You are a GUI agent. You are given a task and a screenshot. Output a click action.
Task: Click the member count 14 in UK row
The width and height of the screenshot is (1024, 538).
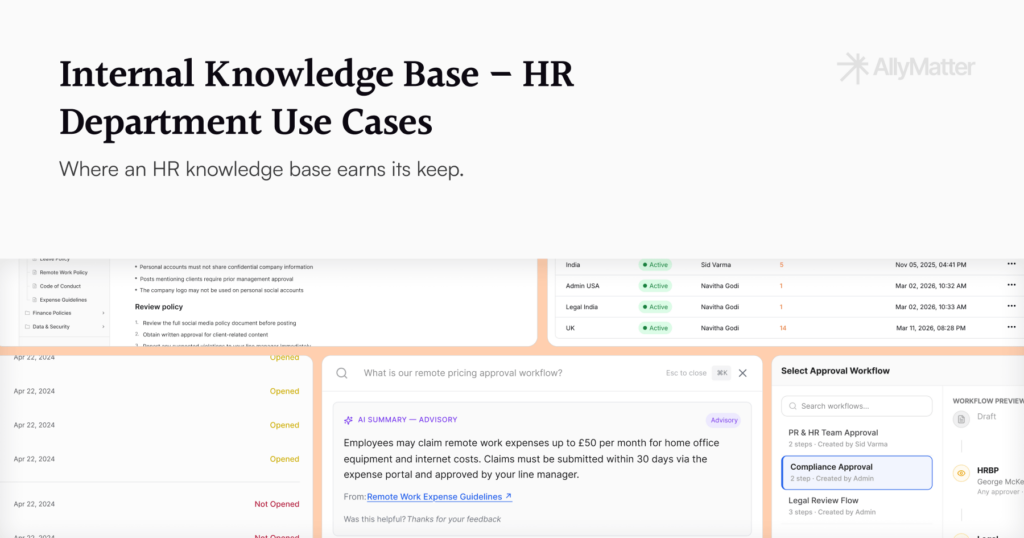[783, 328]
